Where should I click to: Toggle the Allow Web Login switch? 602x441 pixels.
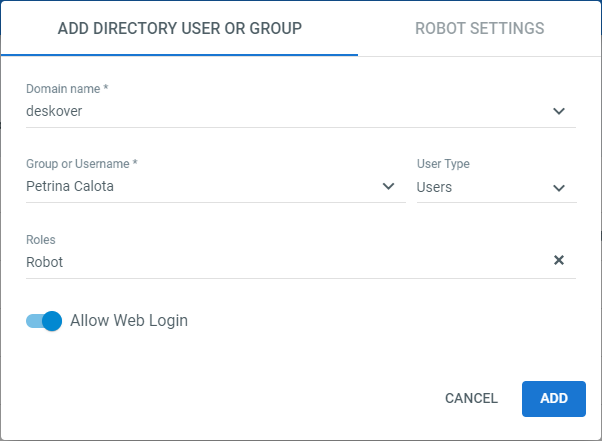click(x=44, y=321)
